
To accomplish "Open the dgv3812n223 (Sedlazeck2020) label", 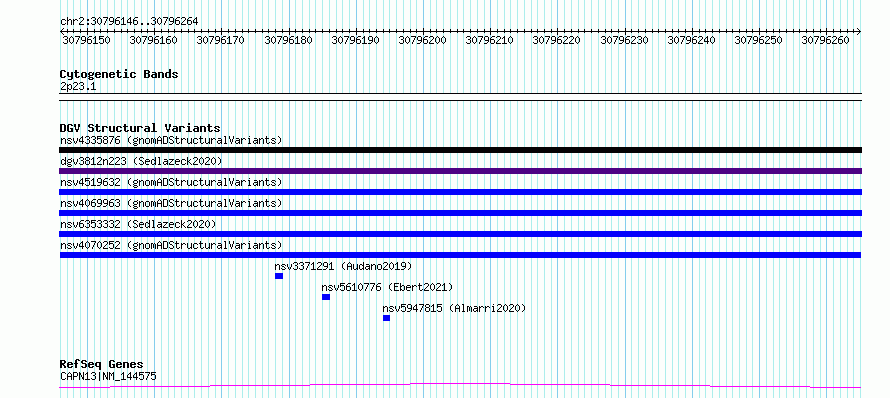I will [141, 161].
